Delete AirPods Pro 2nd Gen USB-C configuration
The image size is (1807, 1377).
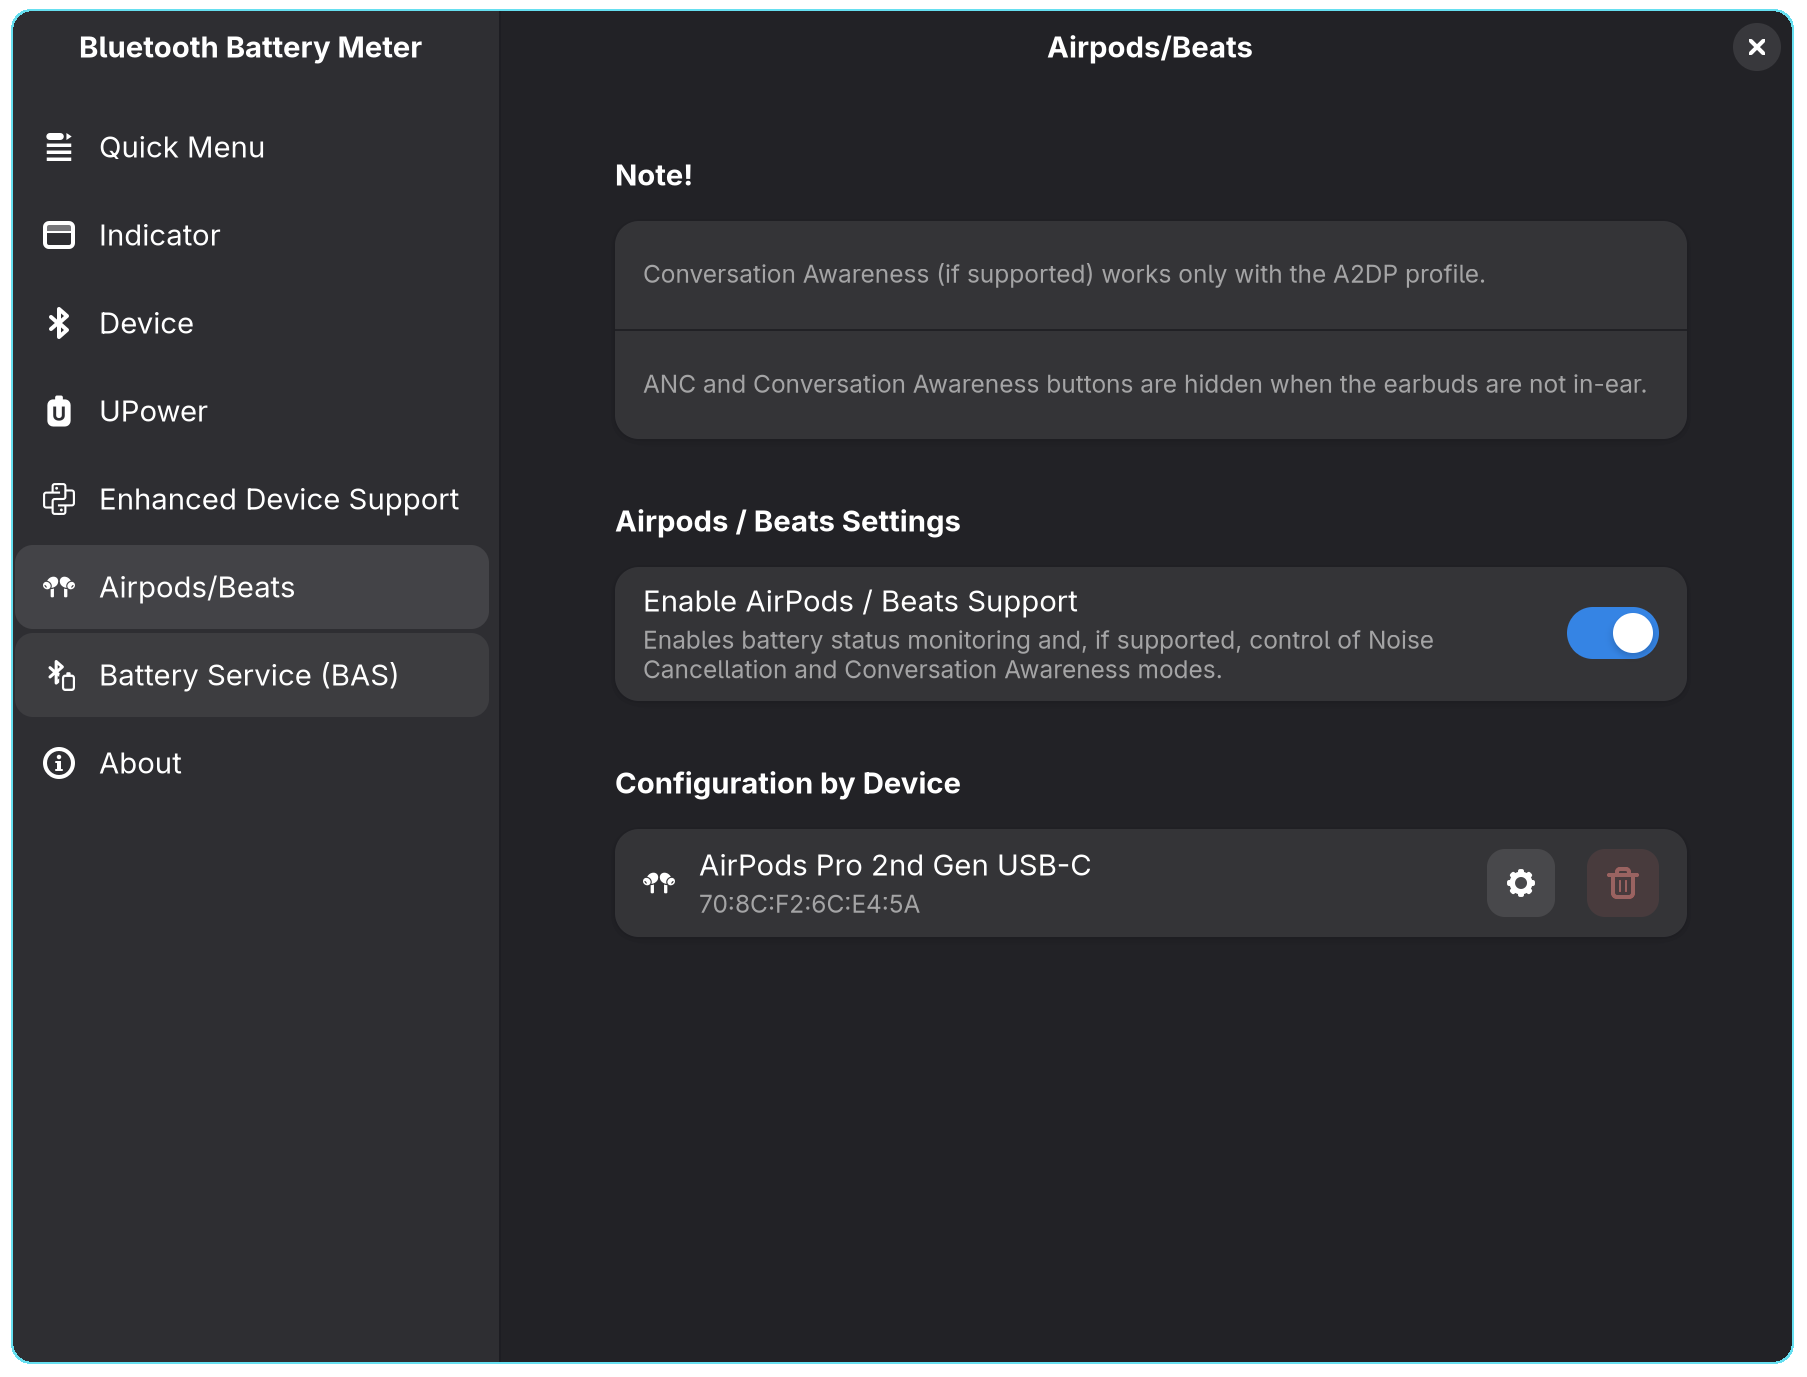click(1622, 883)
